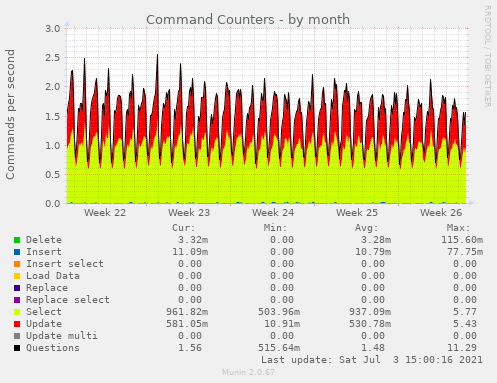Click Insert maximum value '77.75m'

pos(465,252)
